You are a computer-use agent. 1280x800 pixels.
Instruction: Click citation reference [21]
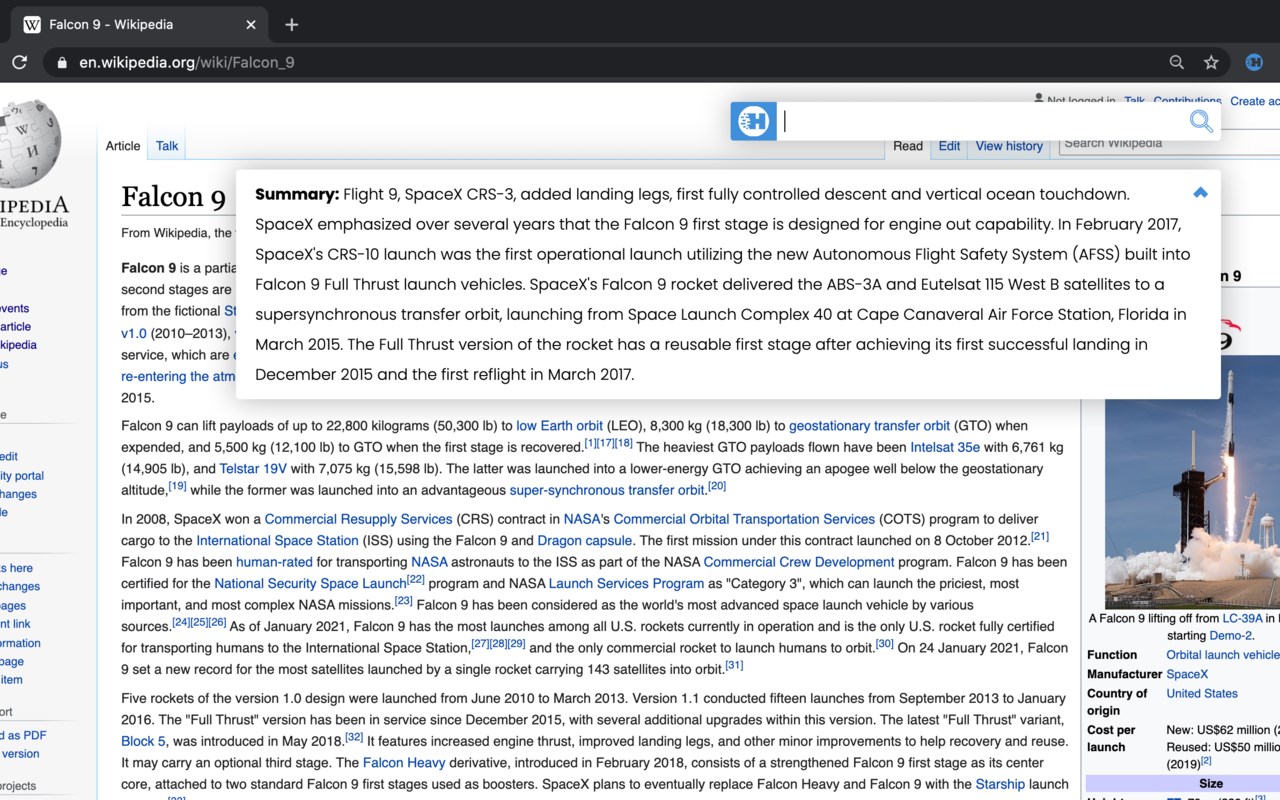[1040, 537]
